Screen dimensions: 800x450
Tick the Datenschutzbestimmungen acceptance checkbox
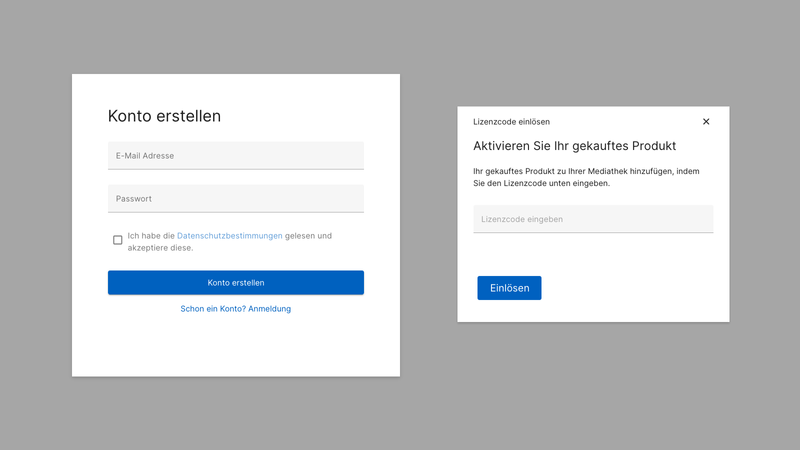[118, 240]
